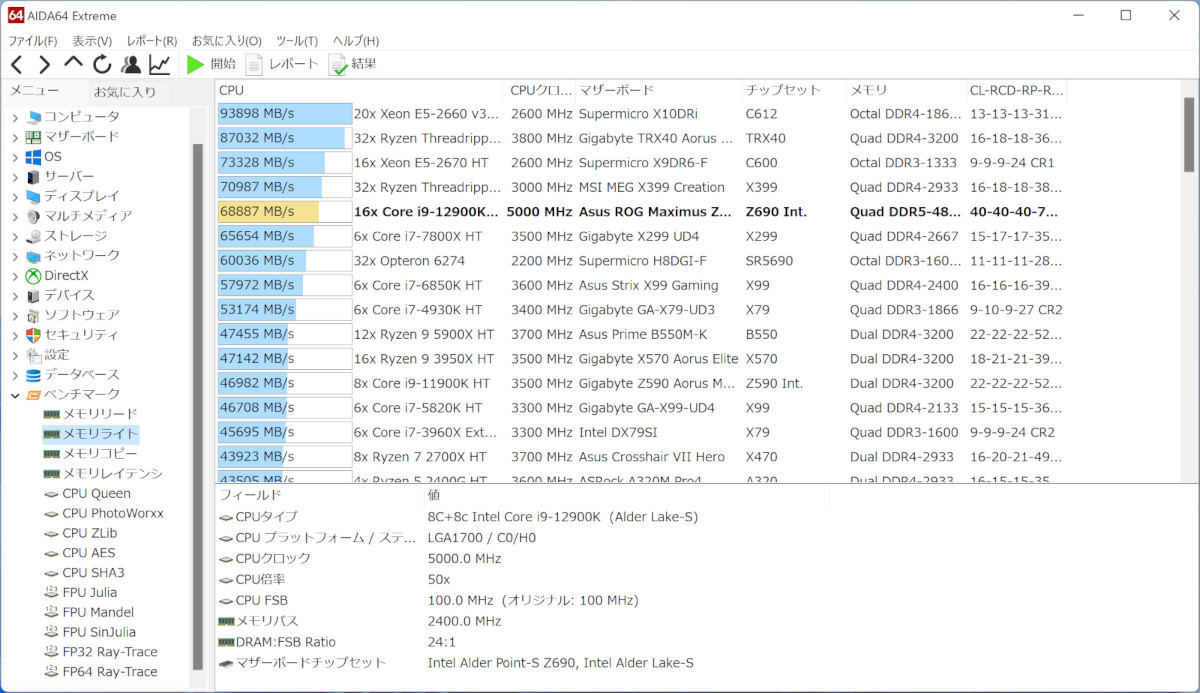The width and height of the screenshot is (1200, 693).
Task: Open the ファイル(F) menu
Action: 33,41
